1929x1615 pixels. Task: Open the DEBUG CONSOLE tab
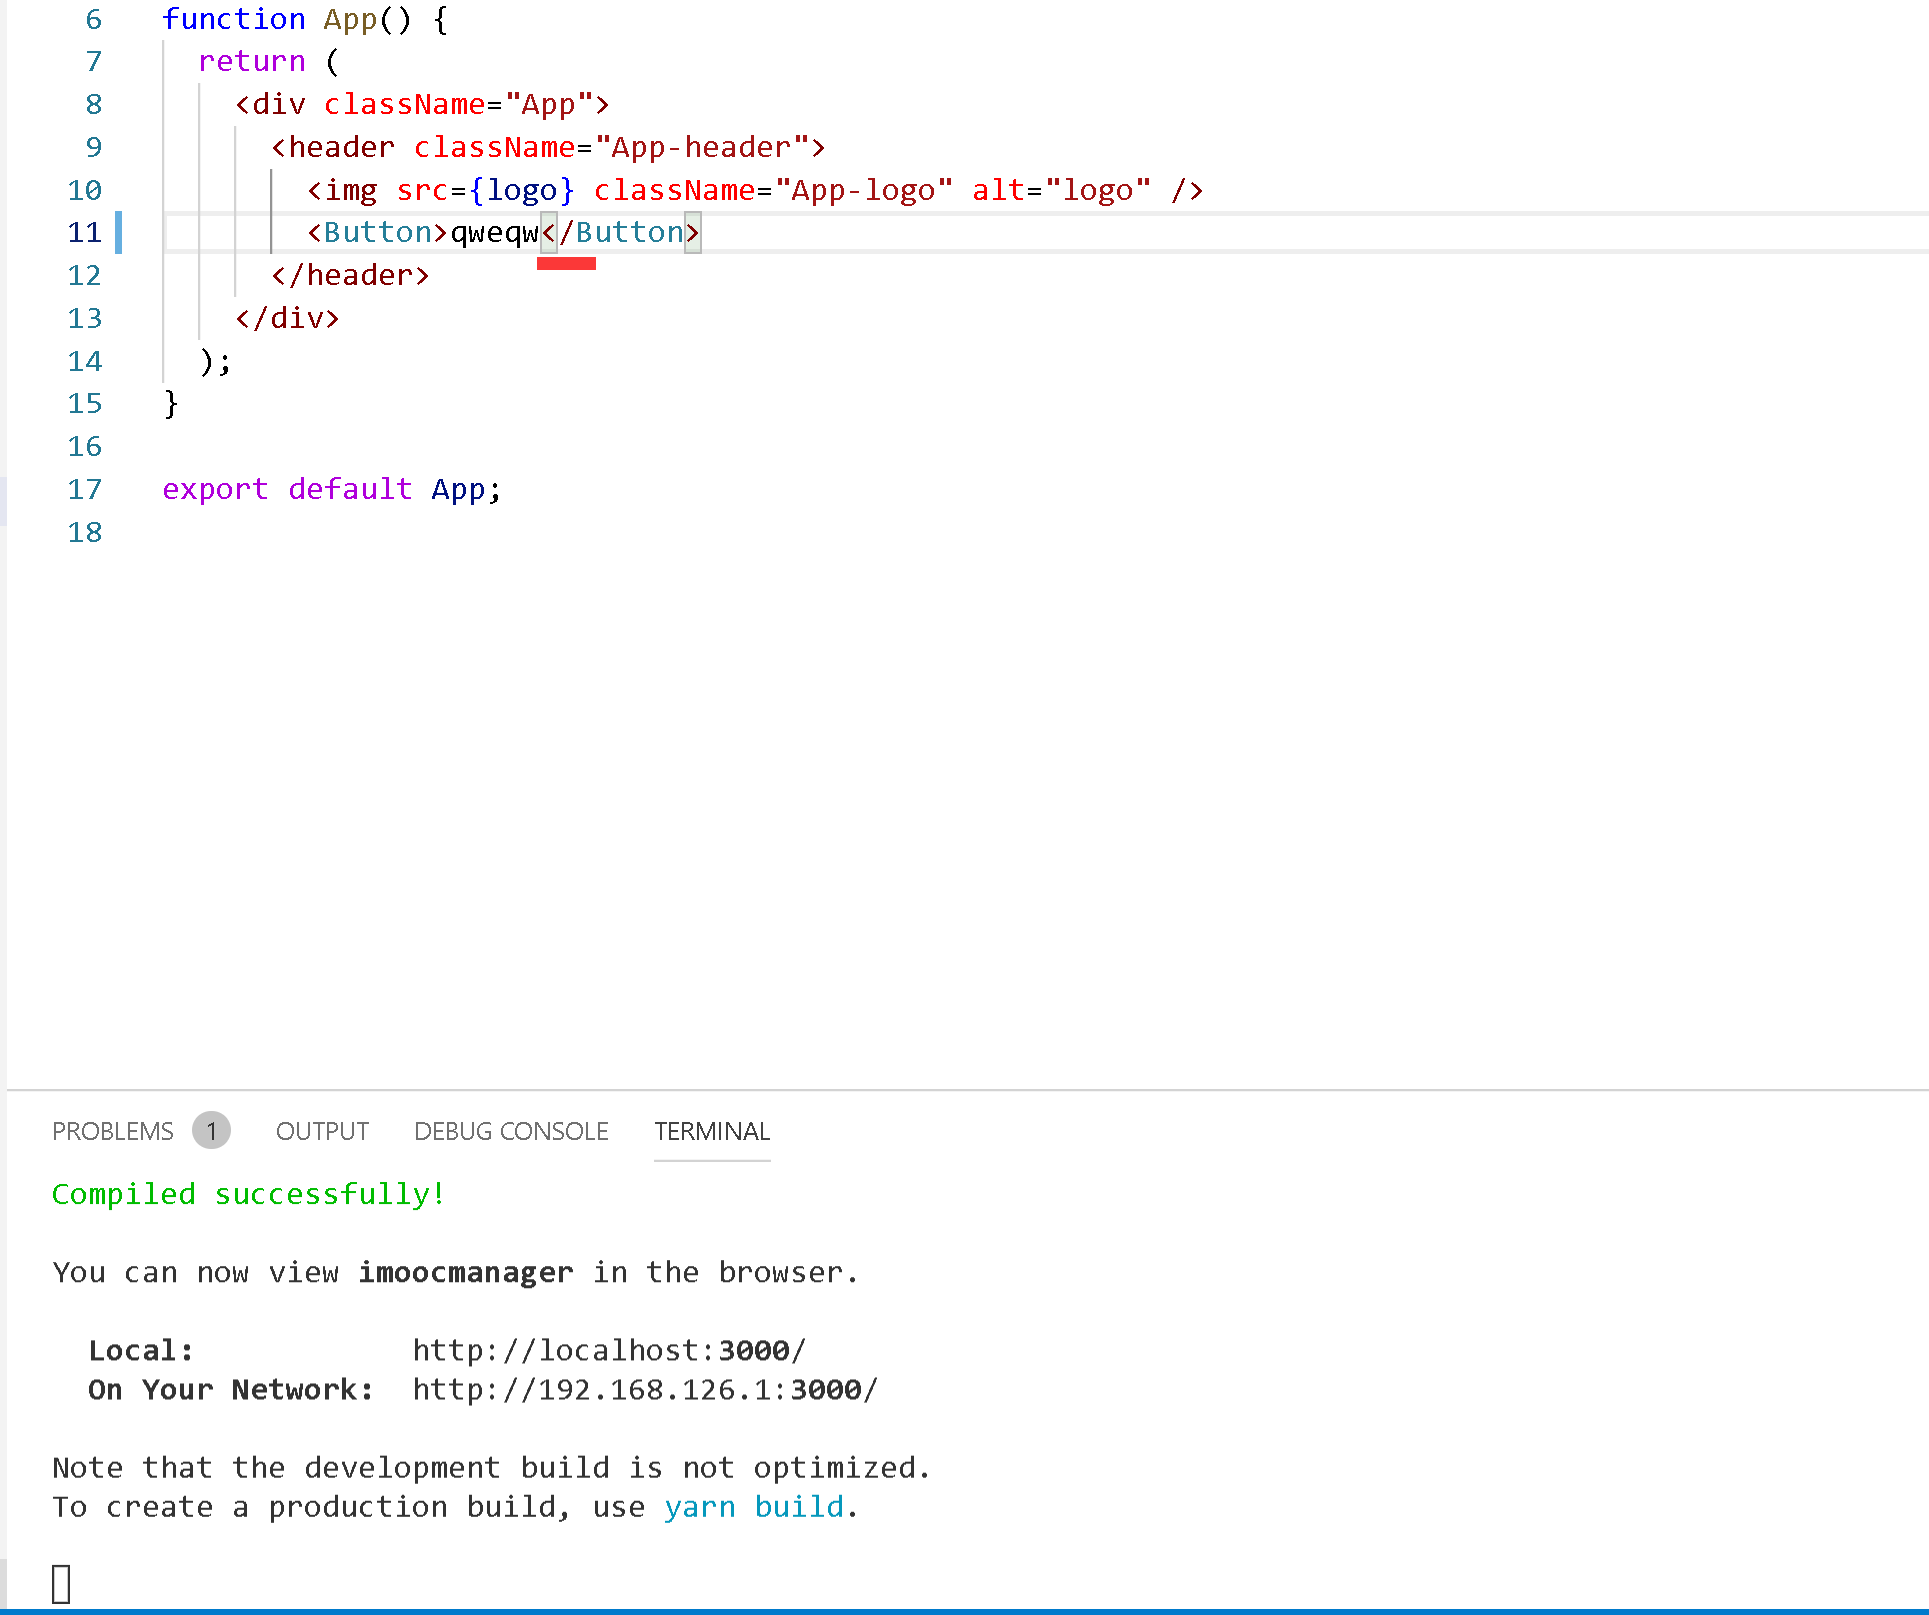click(x=511, y=1131)
